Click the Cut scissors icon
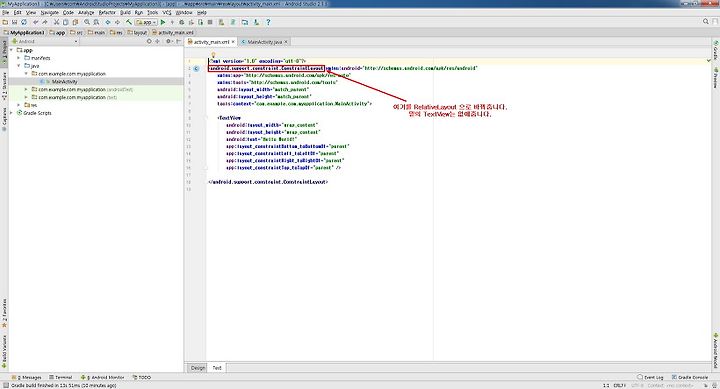Screen dimensions: 720x389 tap(56, 22)
